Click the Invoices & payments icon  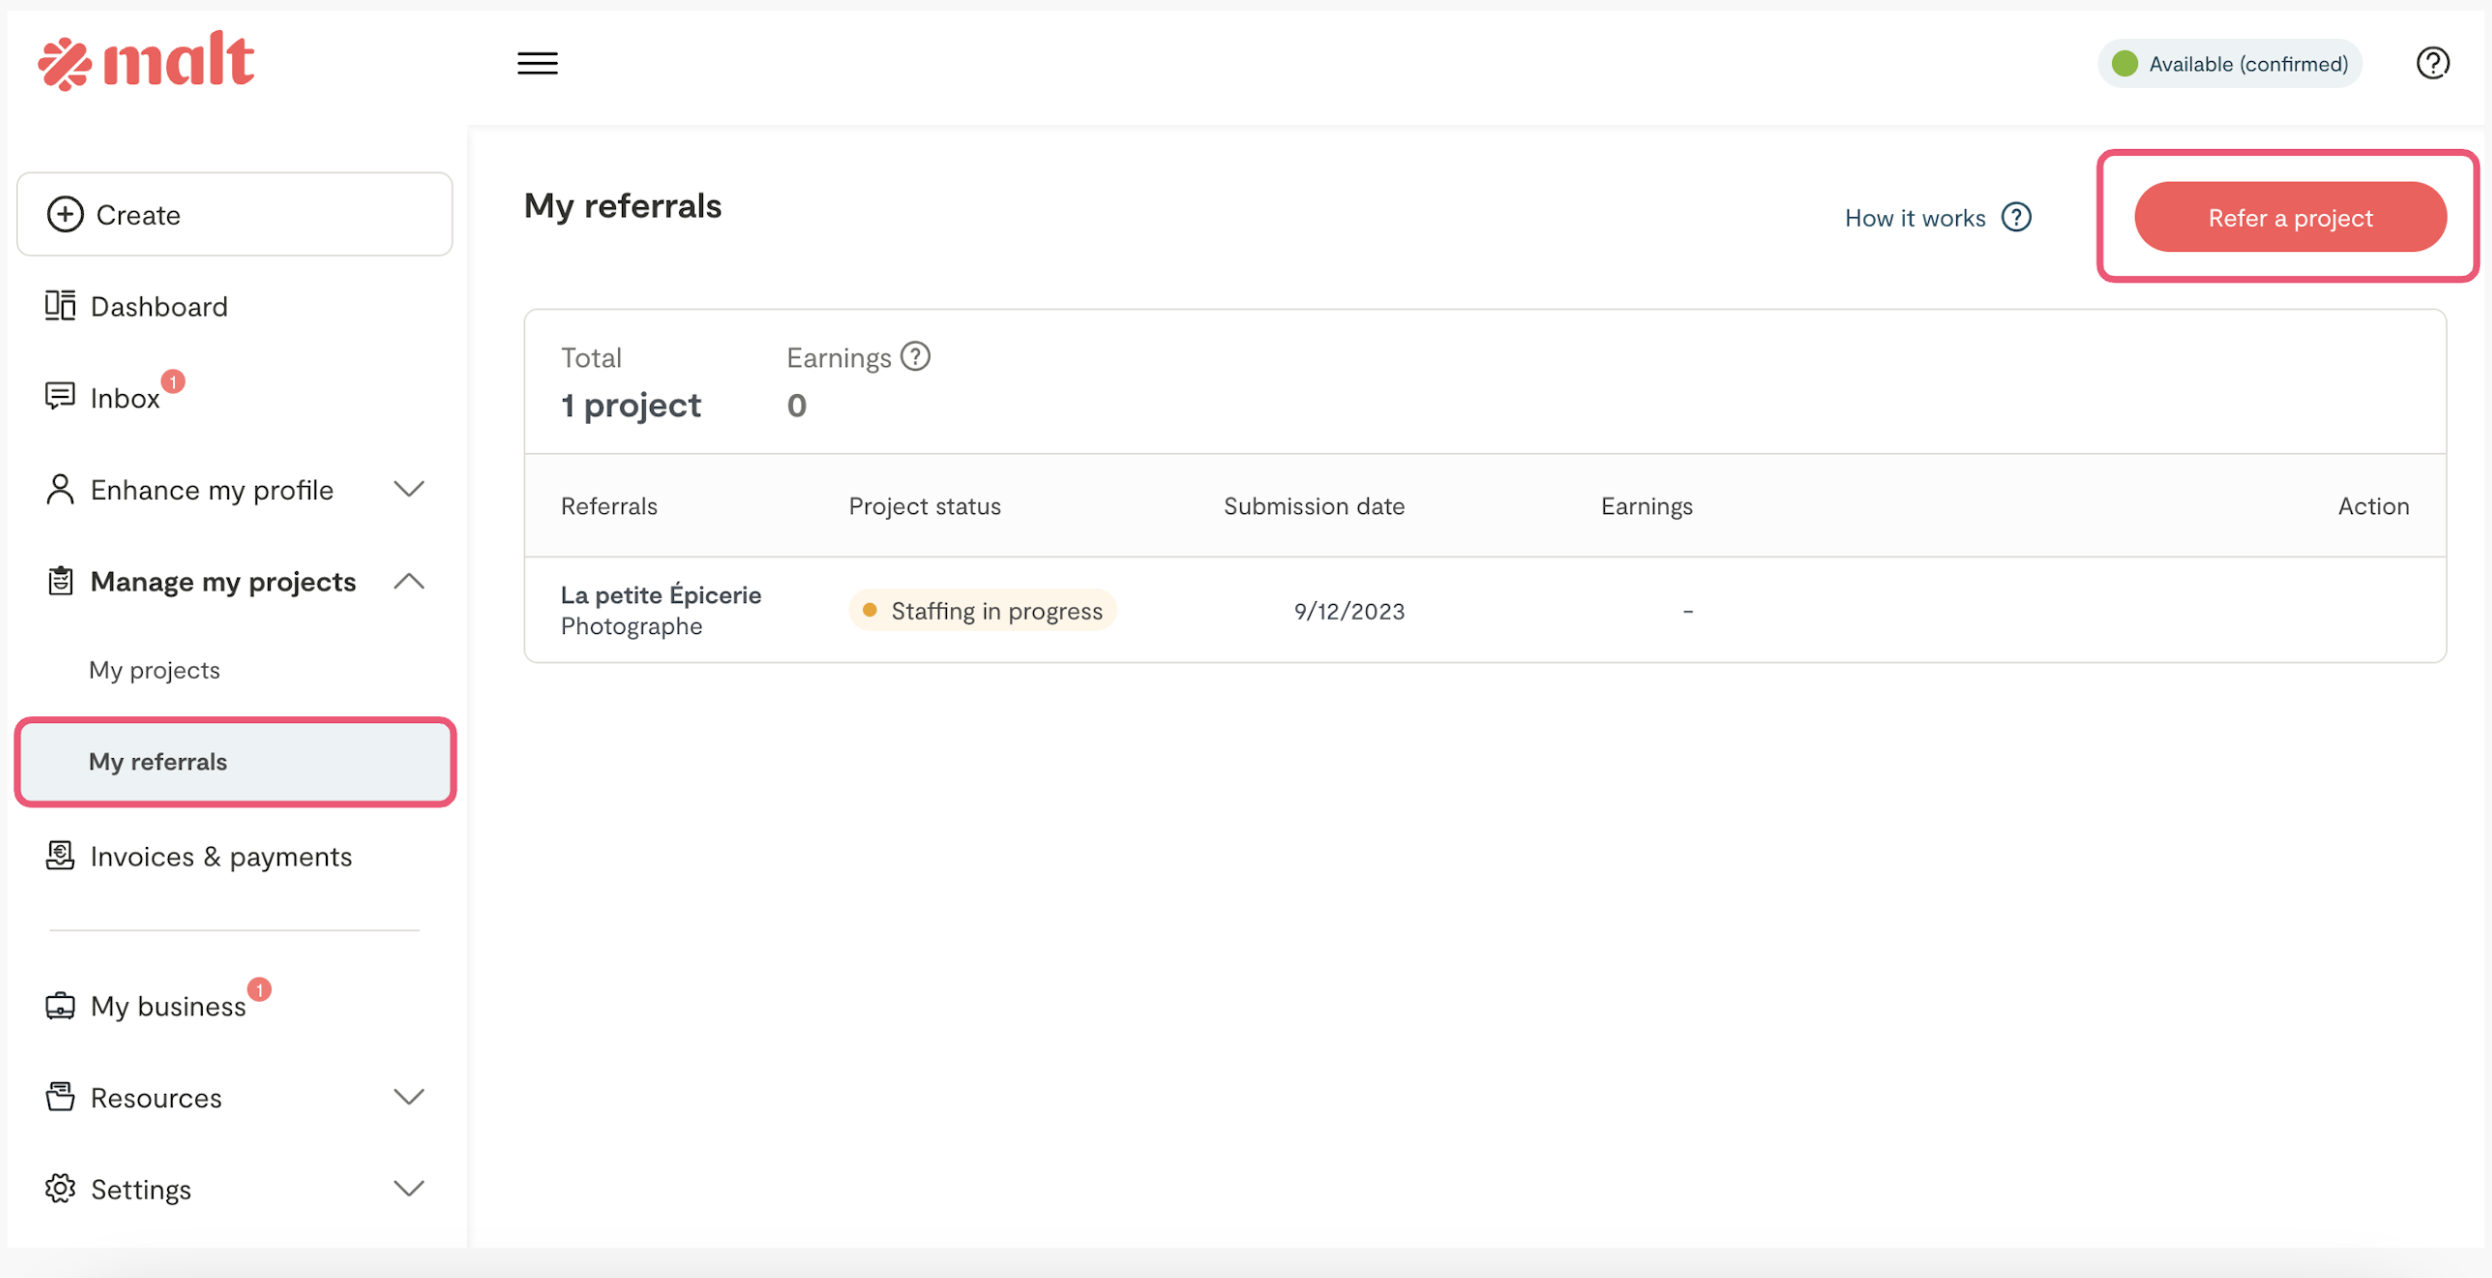[x=60, y=856]
